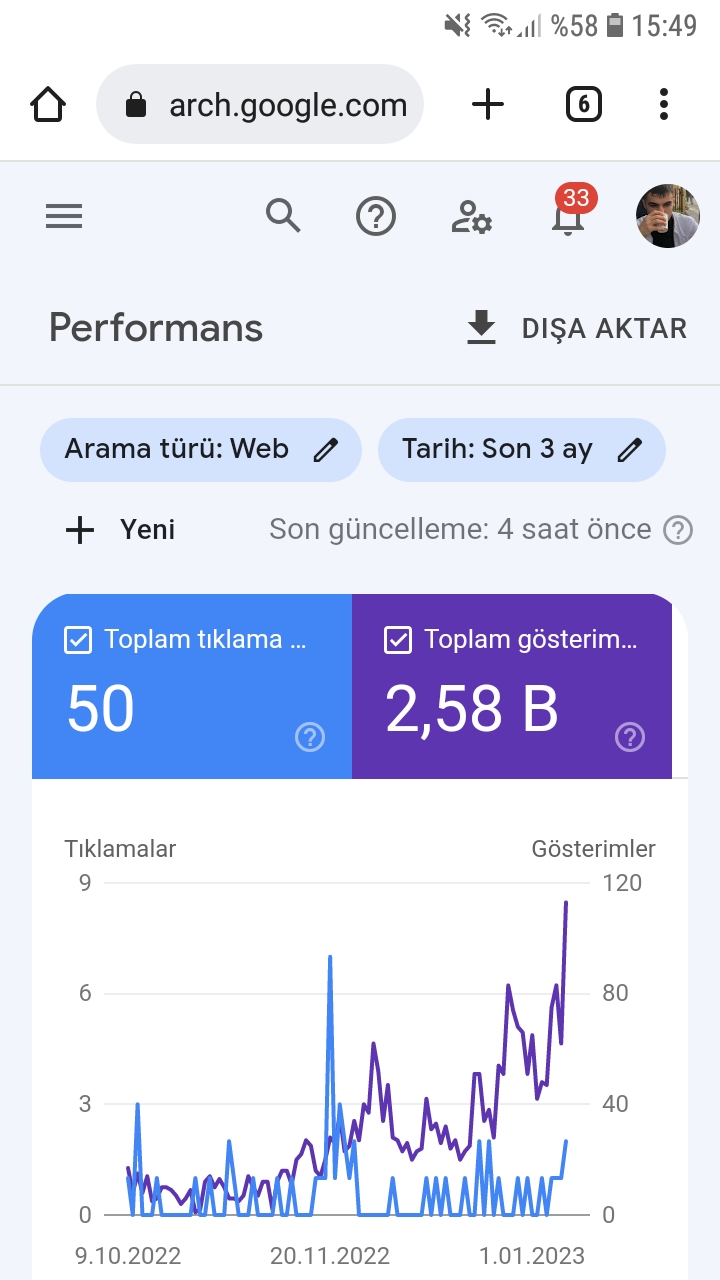Viewport: 720px width, 1280px height.
Task: Show open tabs switcher showing 6
Action: click(584, 104)
